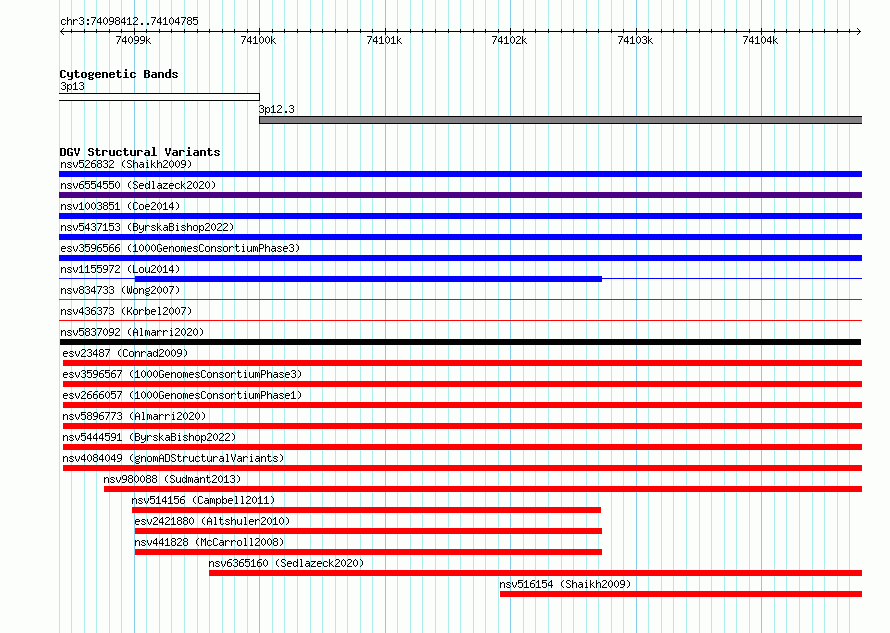The image size is (890, 633).
Task: Select the red bar under nsv5896773
Action: pos(463,426)
